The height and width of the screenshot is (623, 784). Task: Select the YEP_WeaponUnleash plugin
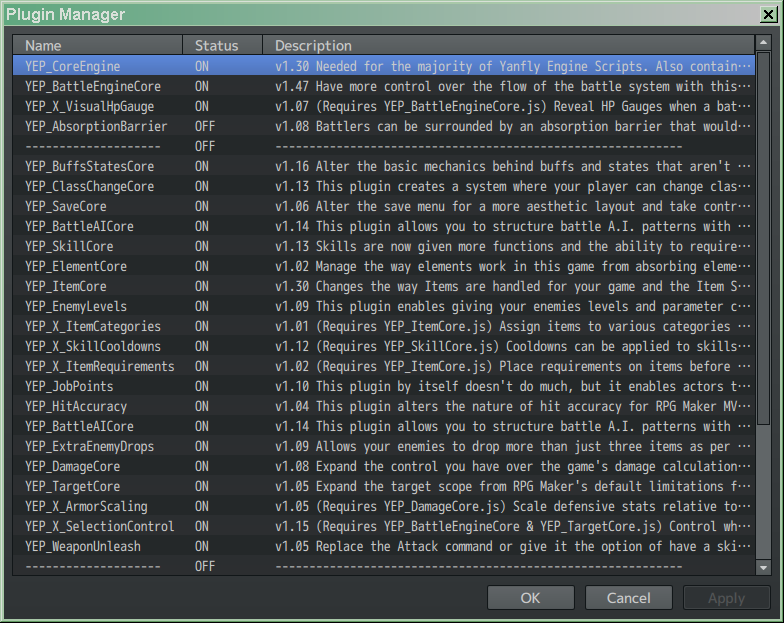(384, 546)
